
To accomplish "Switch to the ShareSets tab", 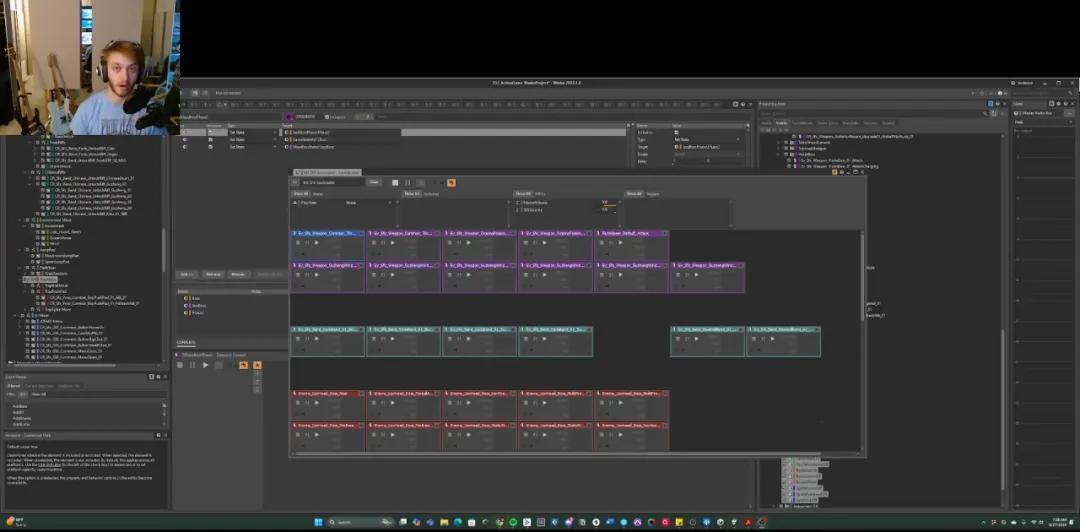I will click(850, 123).
